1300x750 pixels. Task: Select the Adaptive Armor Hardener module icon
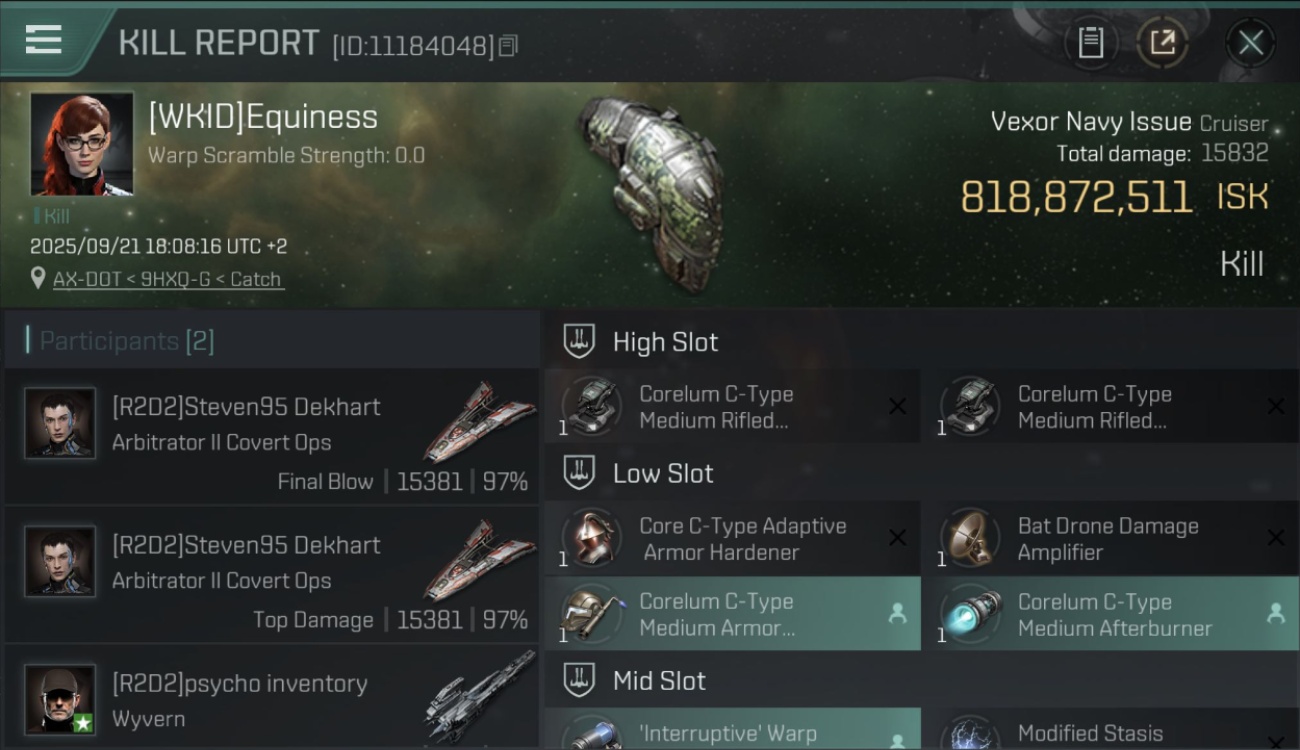[x=591, y=538]
